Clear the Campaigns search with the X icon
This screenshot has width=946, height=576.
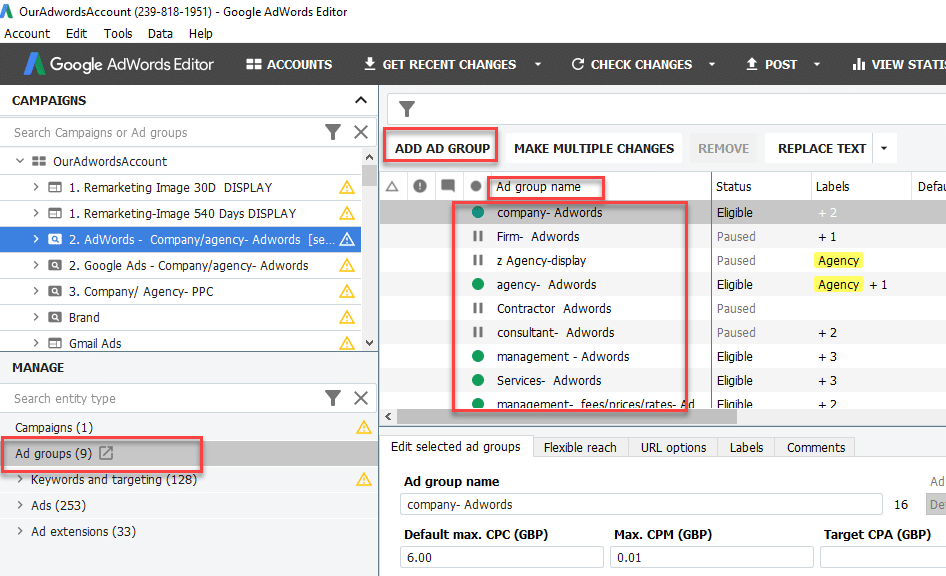361,131
